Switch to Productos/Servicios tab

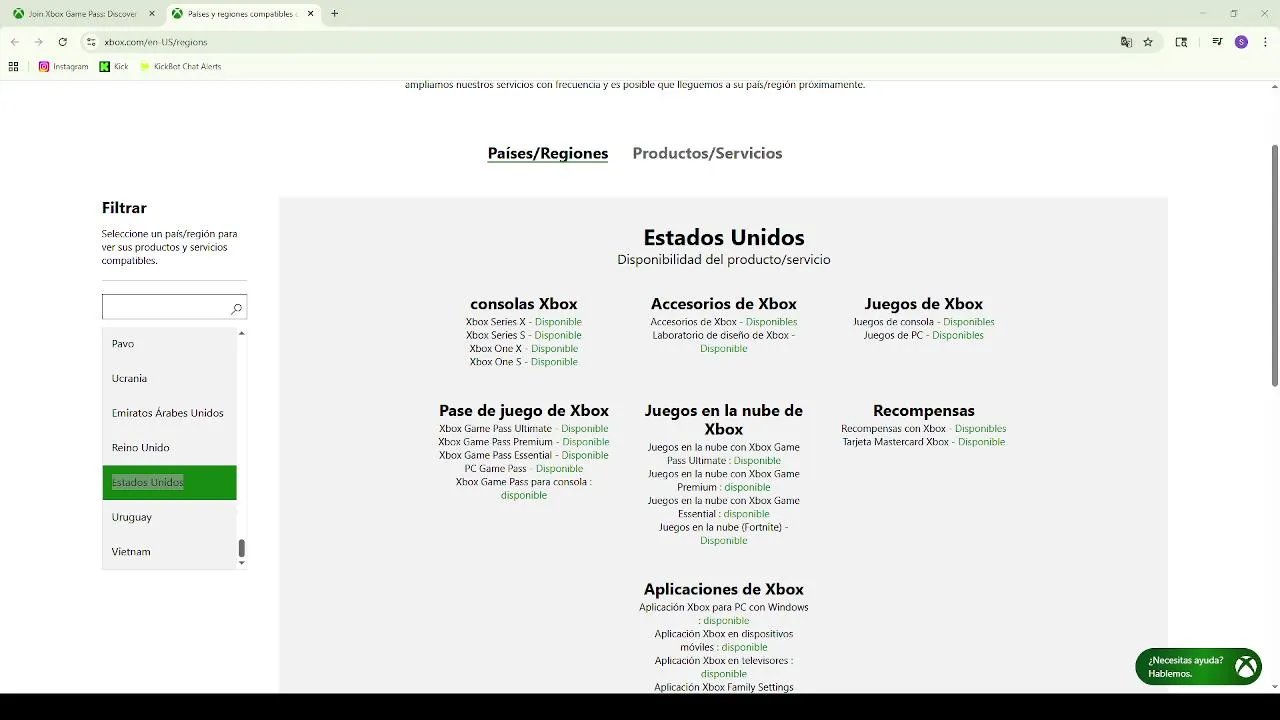(x=707, y=153)
